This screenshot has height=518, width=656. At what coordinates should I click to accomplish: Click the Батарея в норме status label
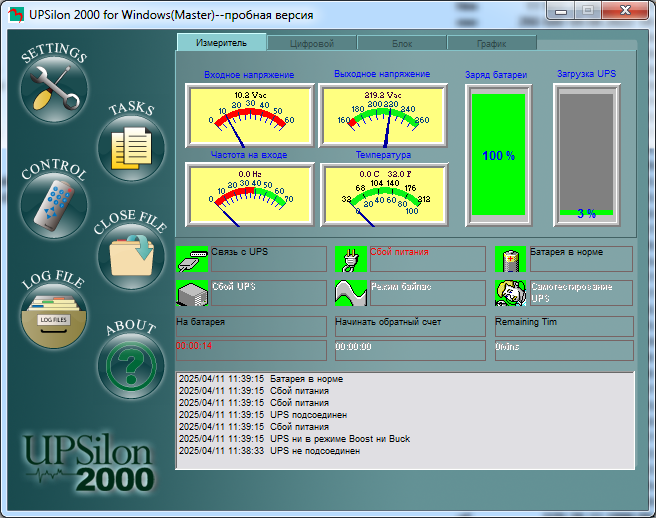click(x=581, y=259)
